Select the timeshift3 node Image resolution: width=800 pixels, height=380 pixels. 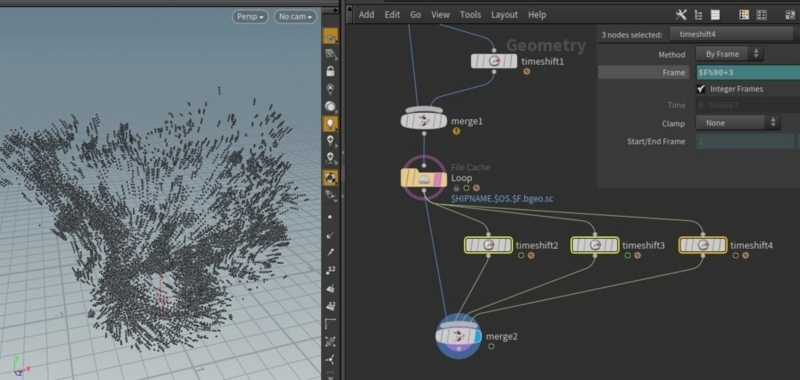pyautogui.click(x=595, y=245)
